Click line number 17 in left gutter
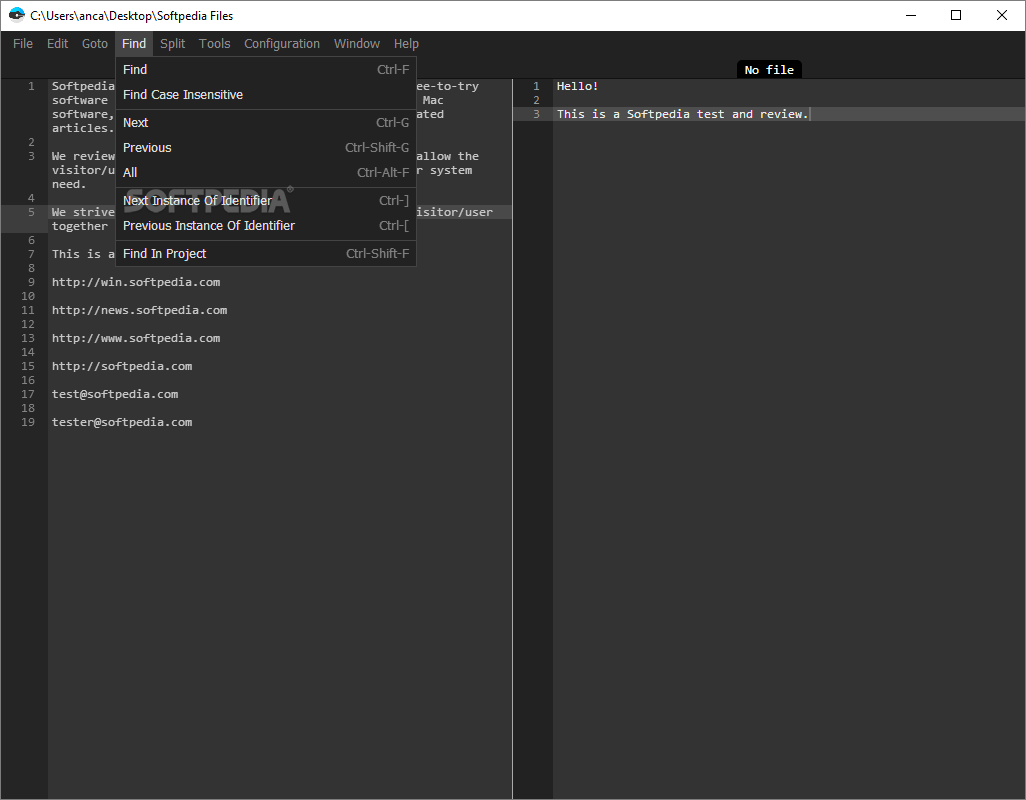1026x800 pixels. point(28,394)
